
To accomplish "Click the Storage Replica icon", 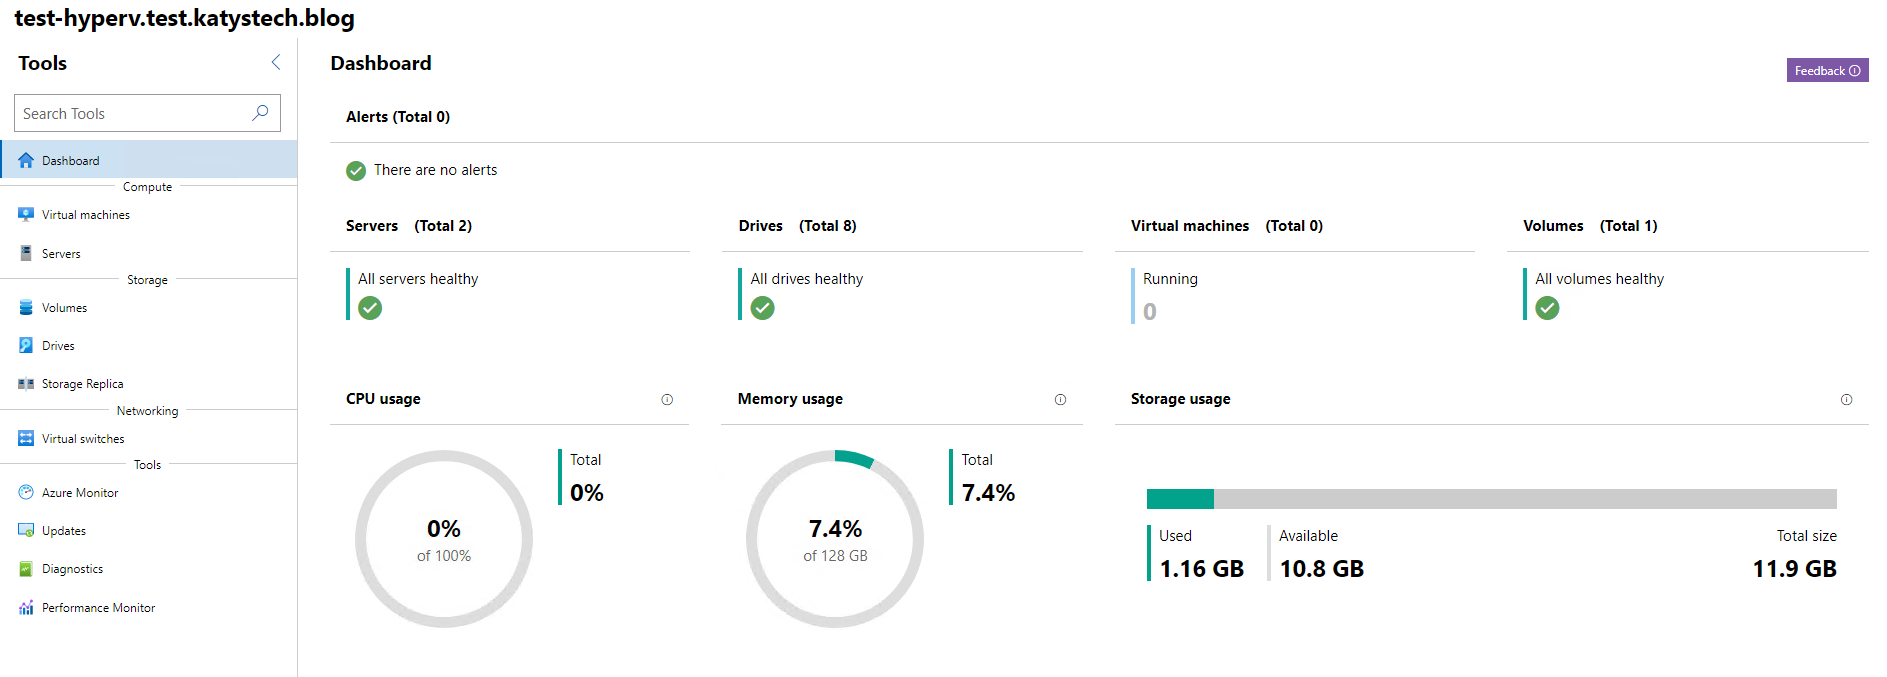I will [x=26, y=384].
